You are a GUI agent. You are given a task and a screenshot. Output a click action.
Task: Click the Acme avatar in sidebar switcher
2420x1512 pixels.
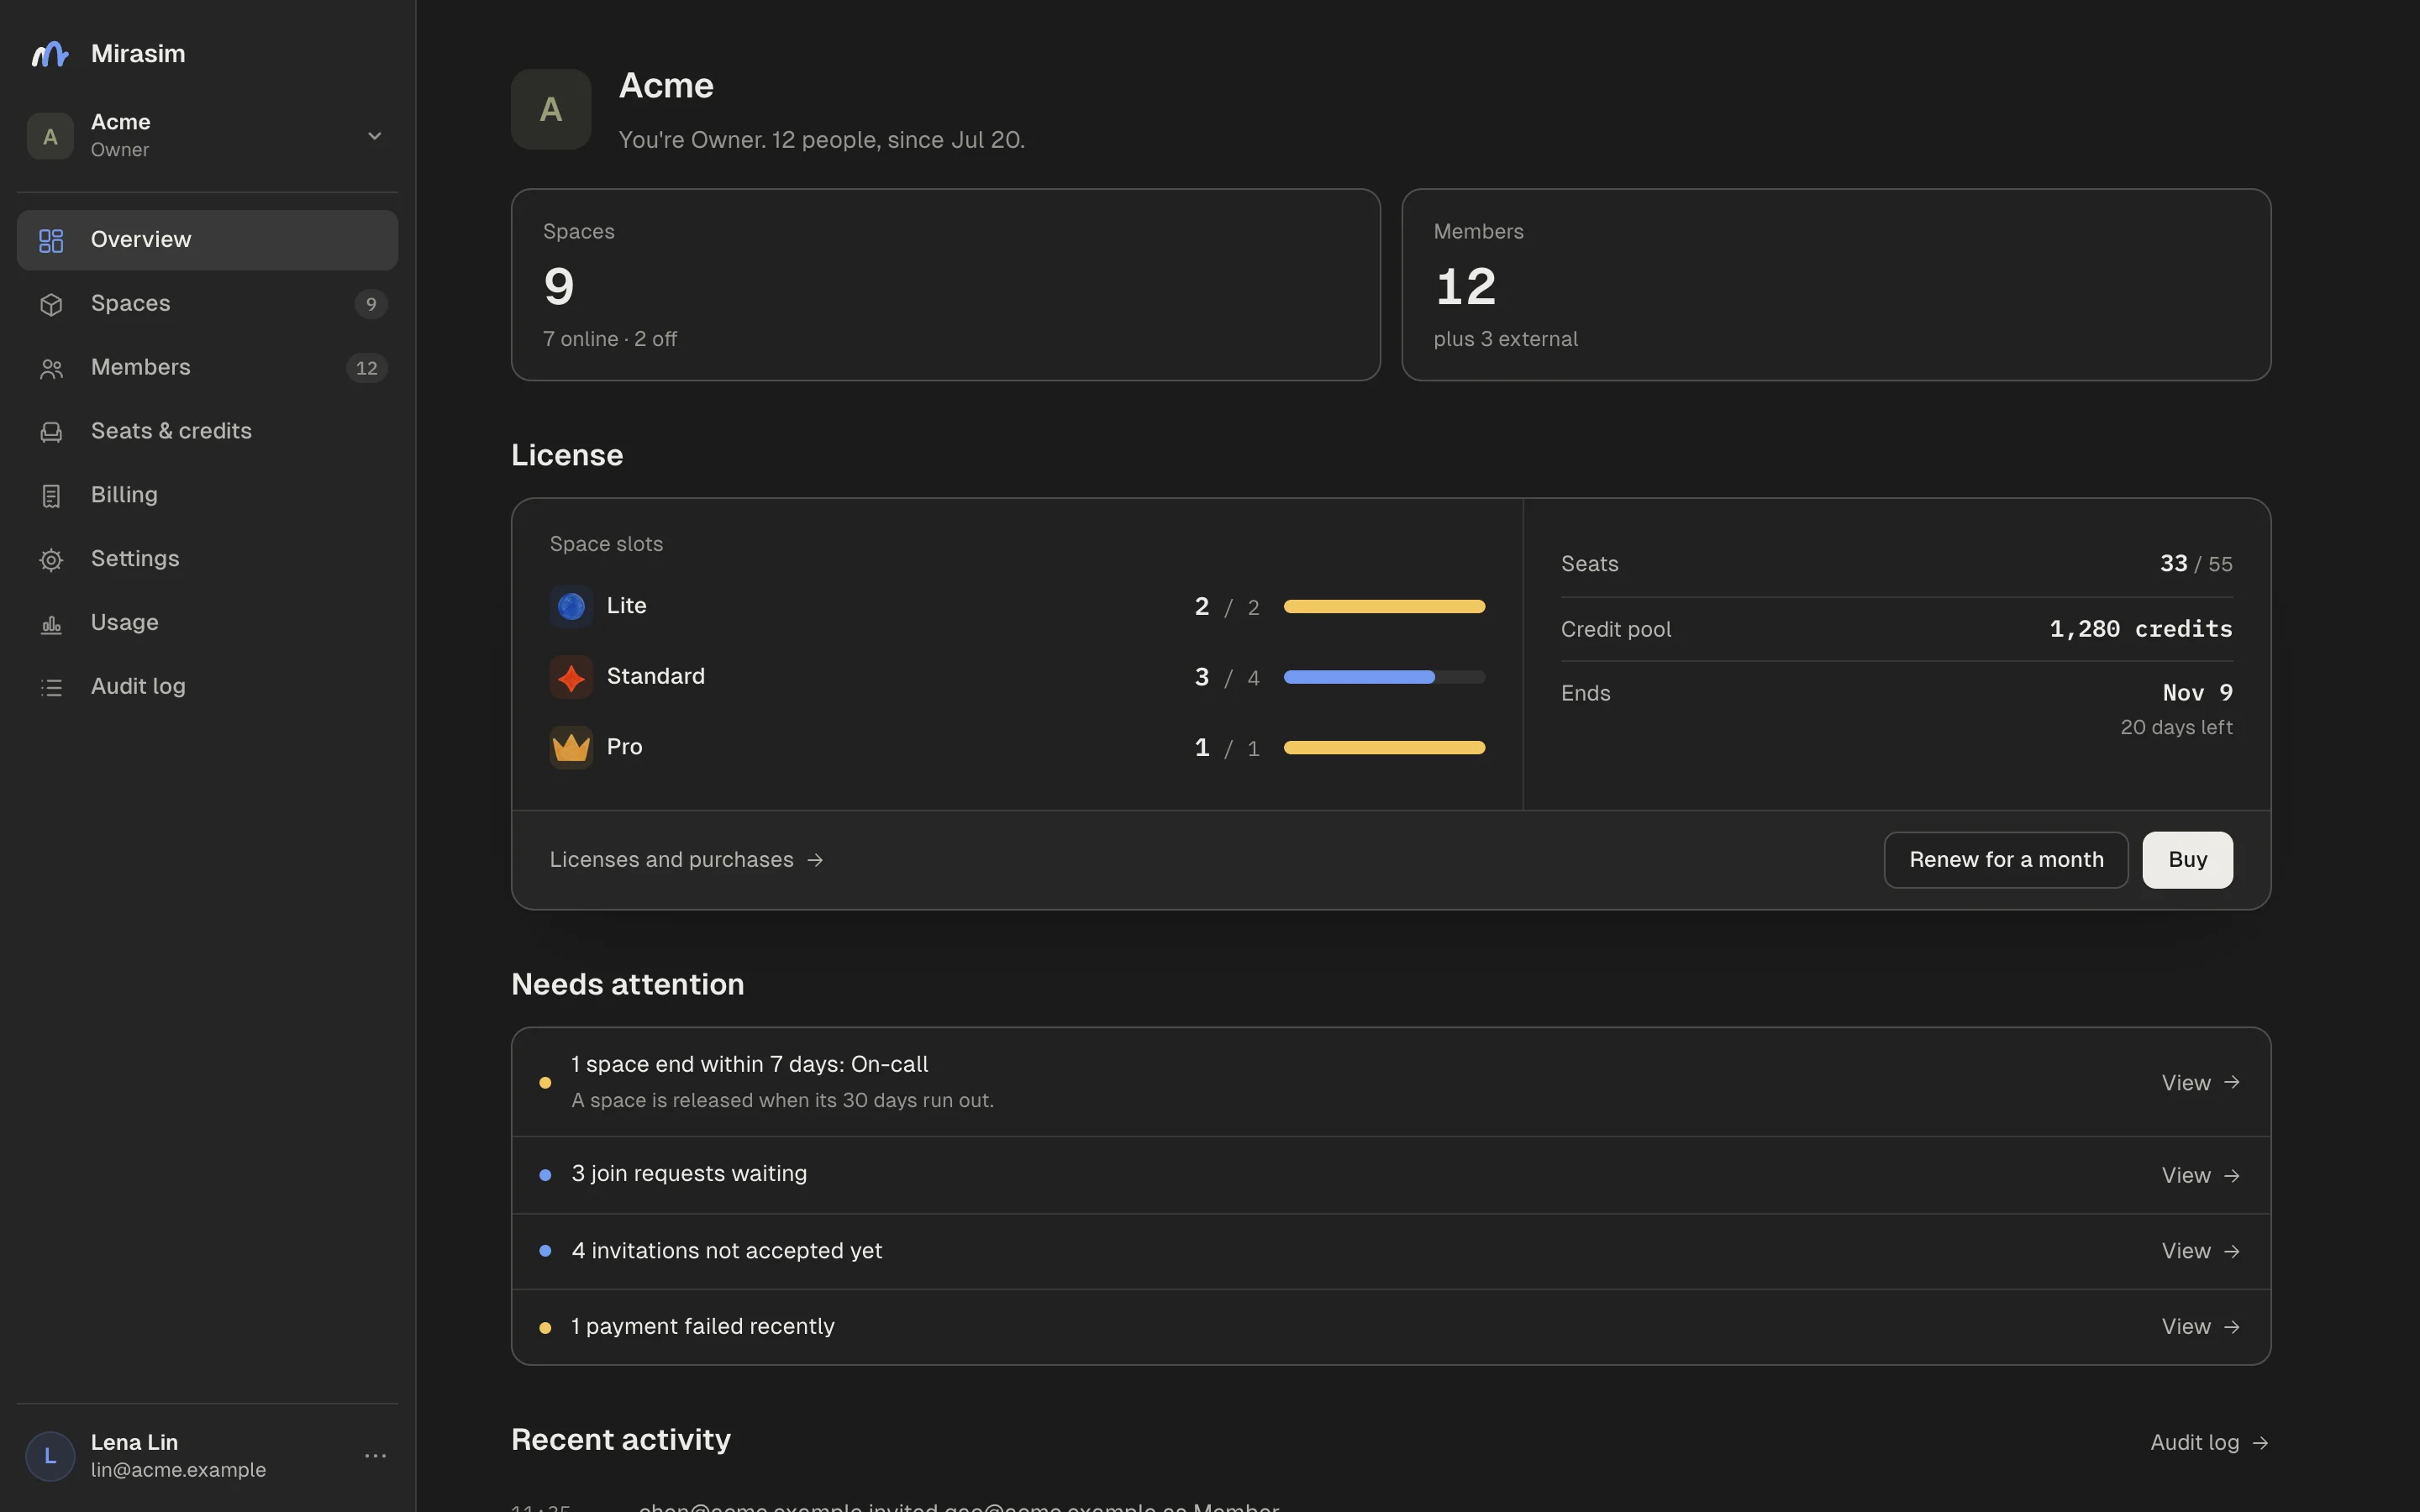(50, 136)
